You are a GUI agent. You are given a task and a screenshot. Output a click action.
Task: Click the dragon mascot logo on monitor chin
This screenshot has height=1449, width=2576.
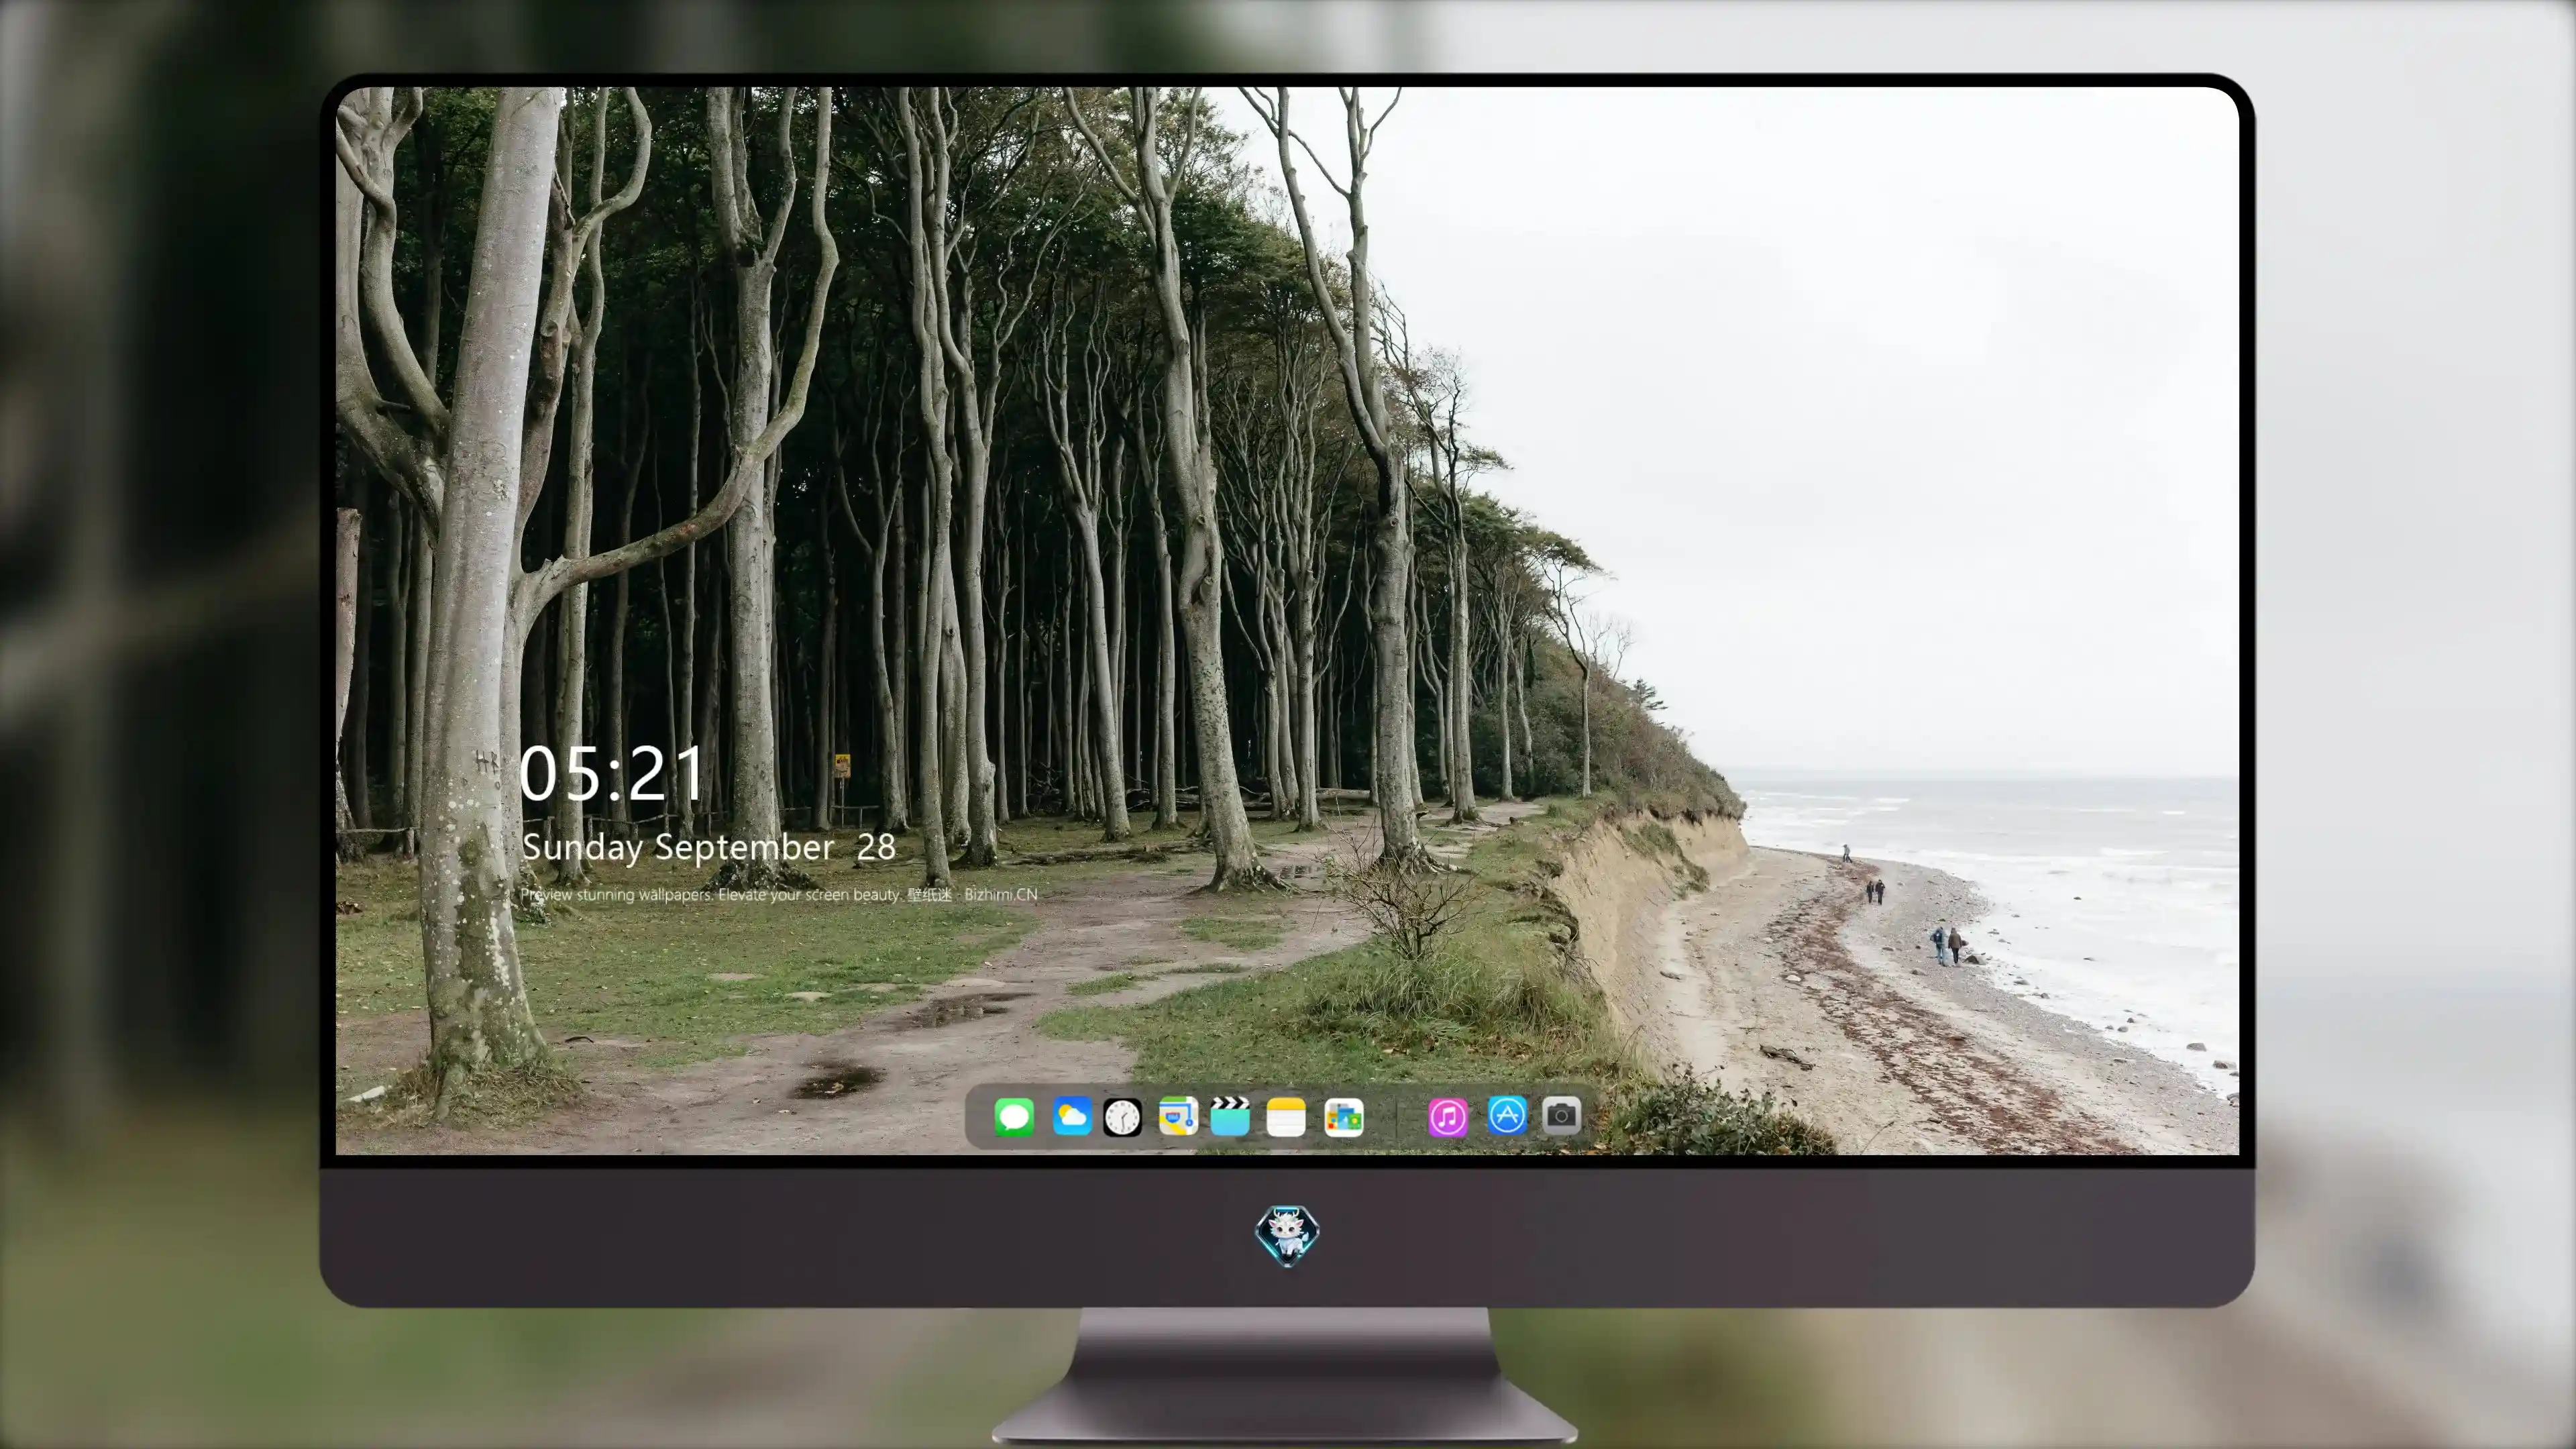pos(1287,1235)
